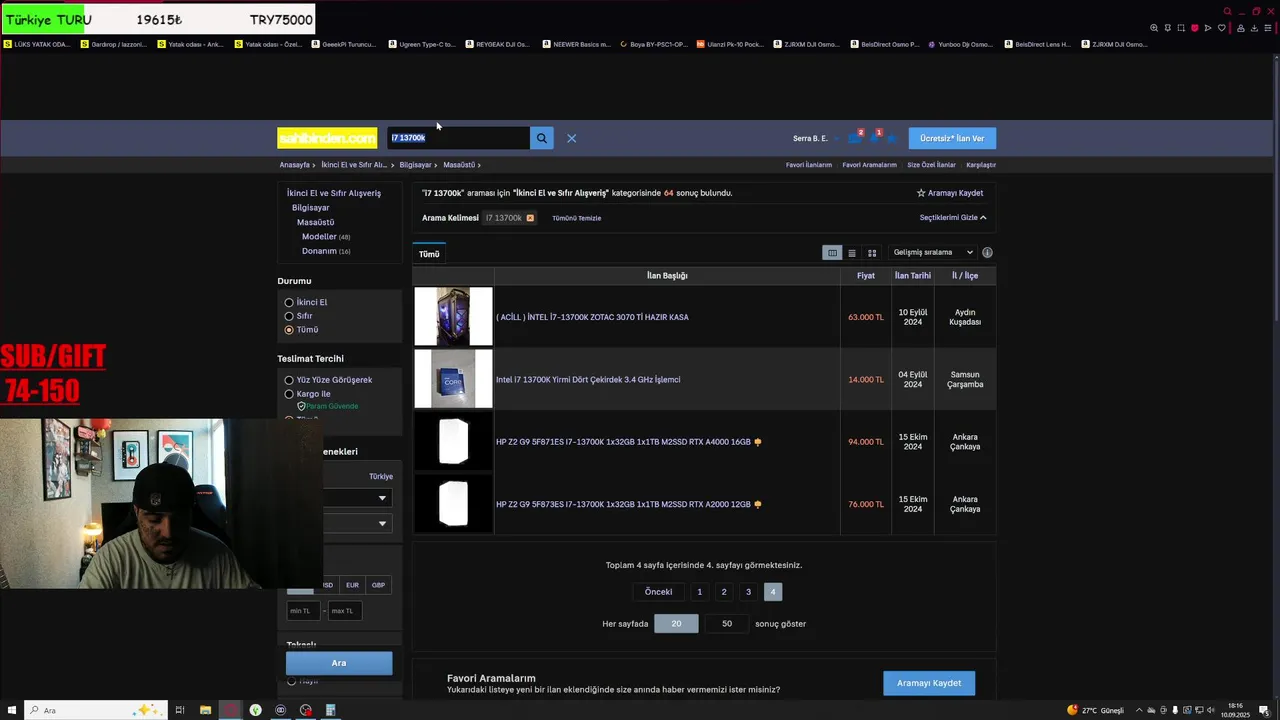Clear the search with the X icon
The height and width of the screenshot is (720, 1280).
(x=571, y=138)
